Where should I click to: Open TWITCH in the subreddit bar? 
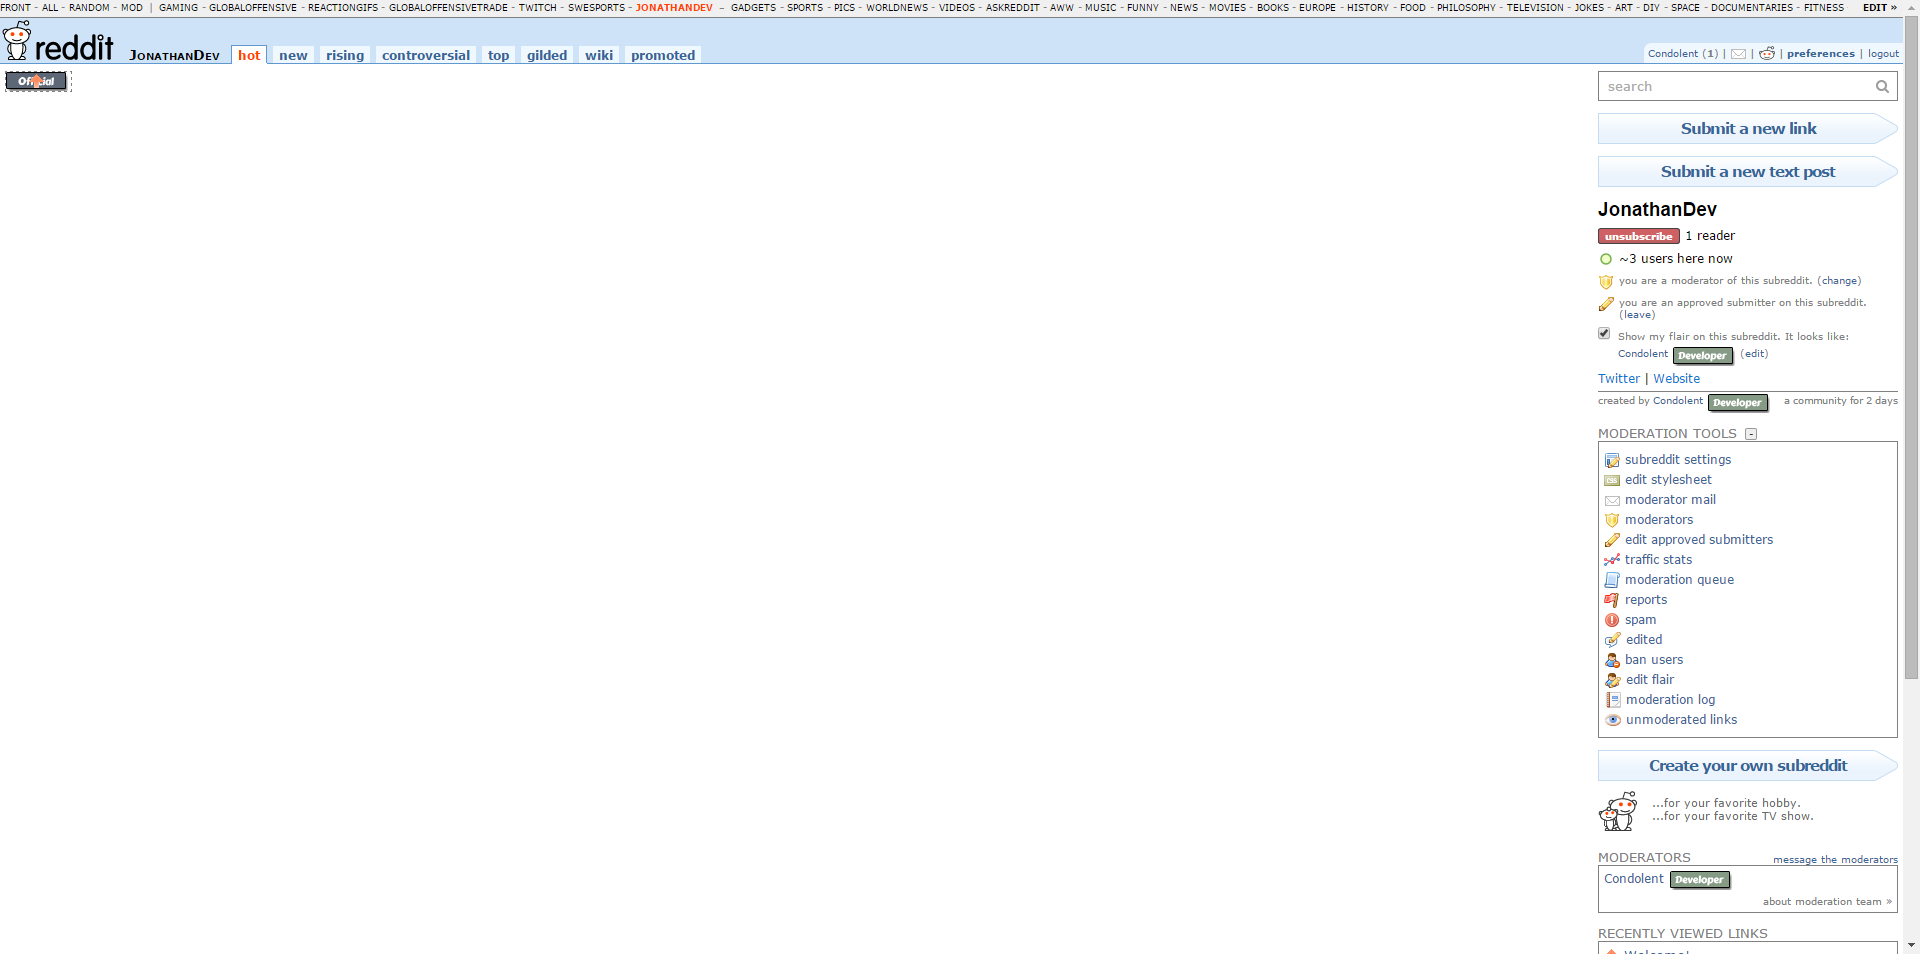(x=537, y=7)
